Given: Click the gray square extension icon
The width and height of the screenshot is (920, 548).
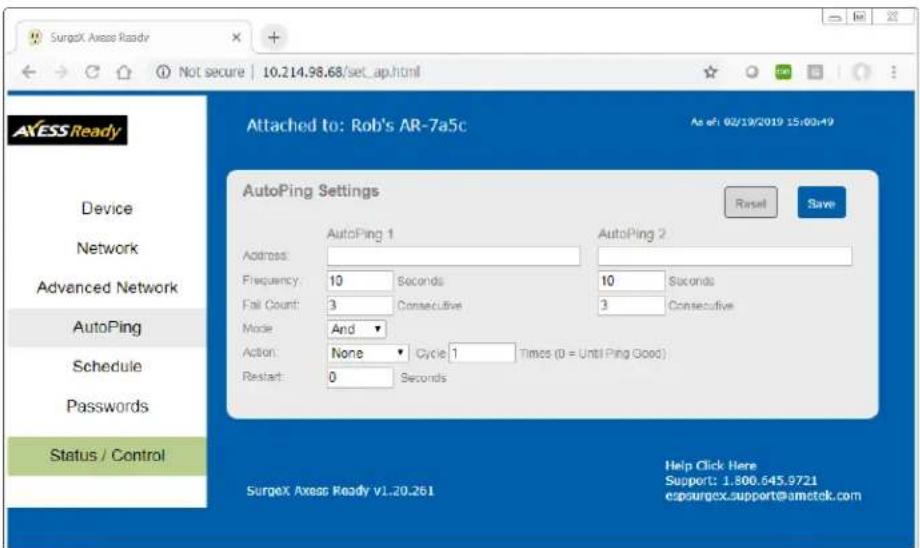Looking at the screenshot, I should pos(815,72).
